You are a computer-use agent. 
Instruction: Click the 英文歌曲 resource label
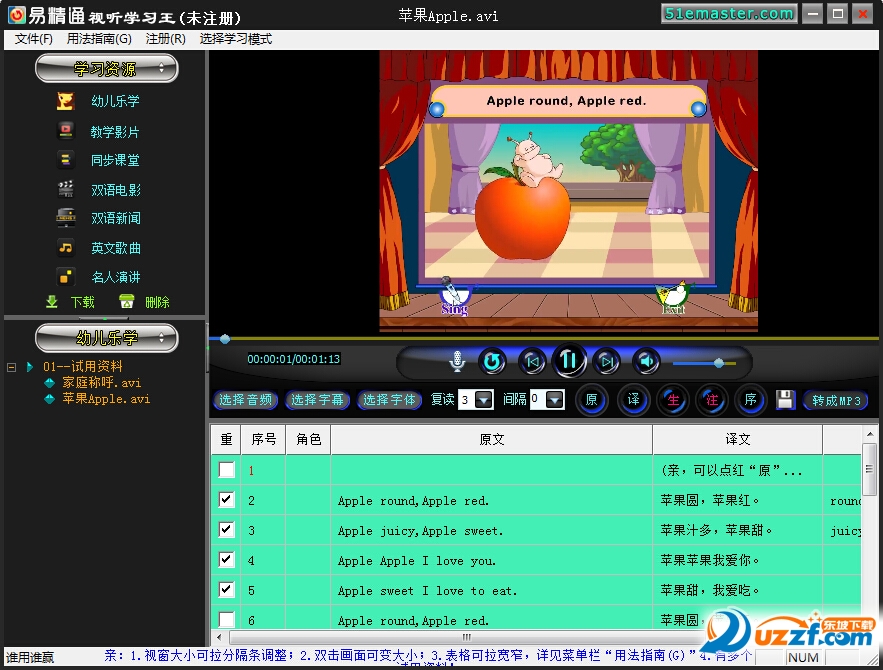(x=116, y=248)
